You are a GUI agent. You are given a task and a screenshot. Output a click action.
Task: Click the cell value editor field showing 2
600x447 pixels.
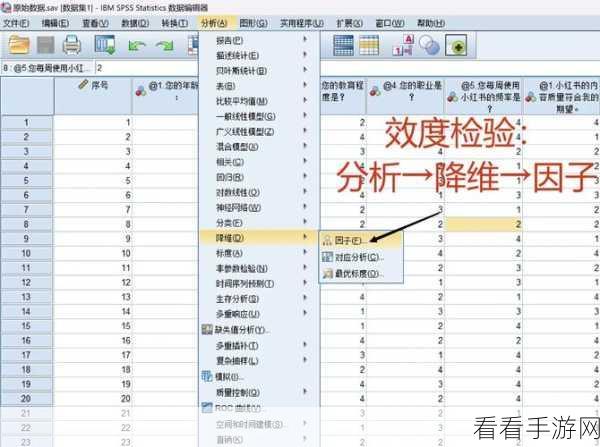click(146, 69)
